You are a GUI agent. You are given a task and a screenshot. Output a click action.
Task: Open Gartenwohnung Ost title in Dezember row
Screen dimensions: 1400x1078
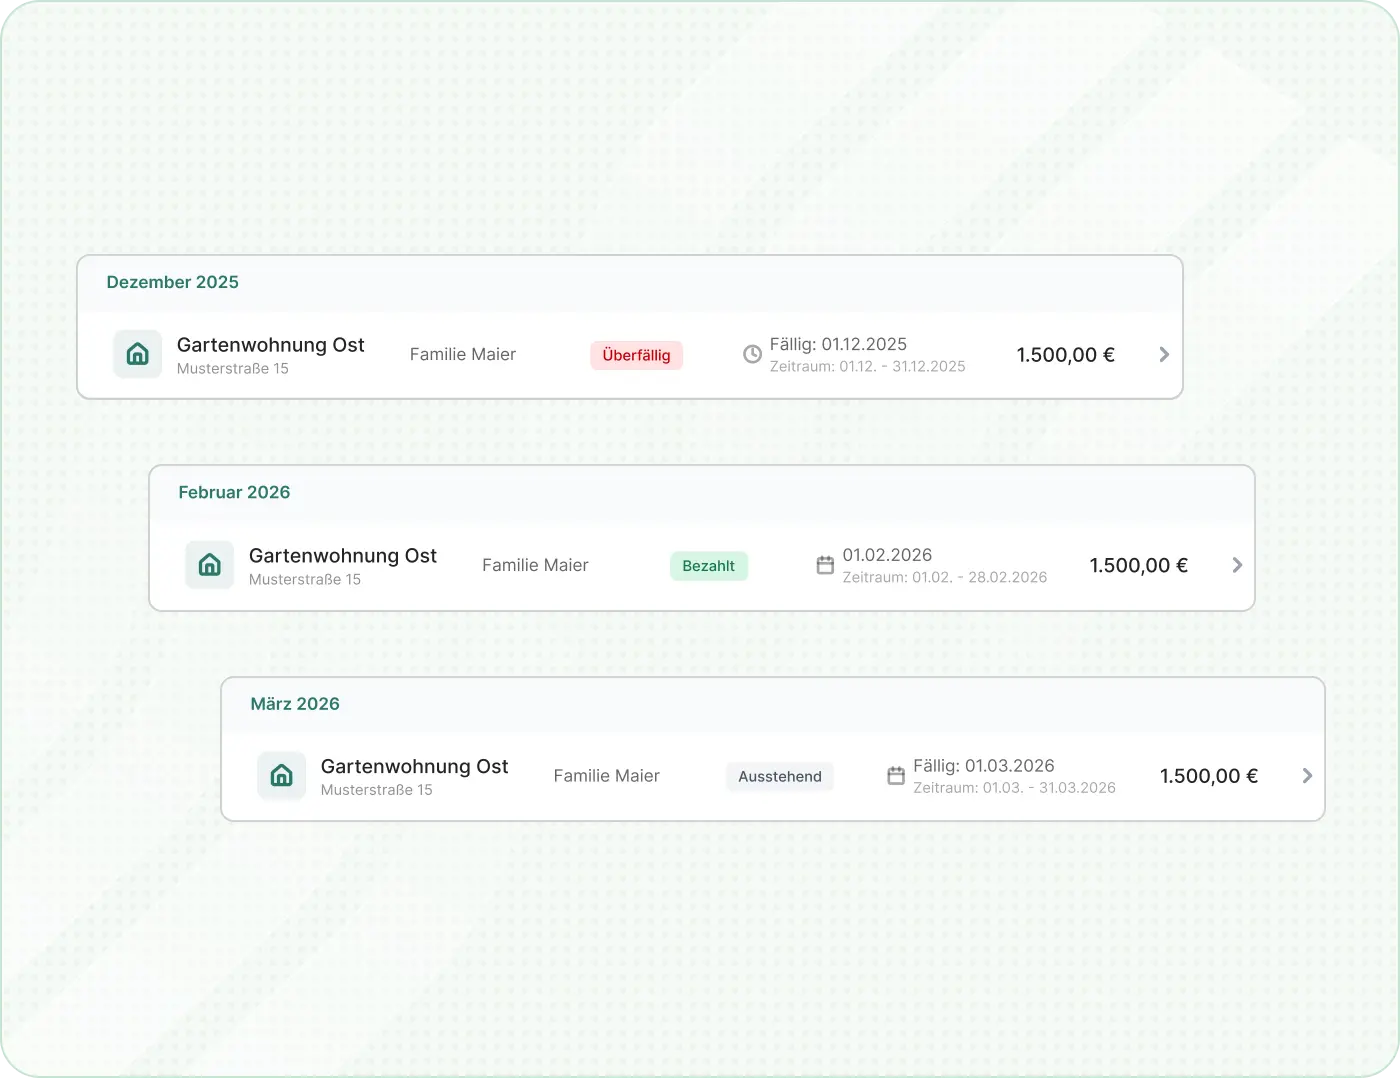pyautogui.click(x=270, y=345)
